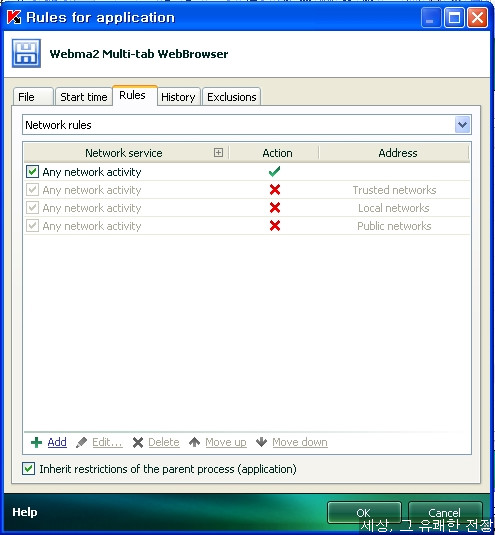Click the up arrow Move up icon
The image size is (495, 535).
tap(194, 442)
